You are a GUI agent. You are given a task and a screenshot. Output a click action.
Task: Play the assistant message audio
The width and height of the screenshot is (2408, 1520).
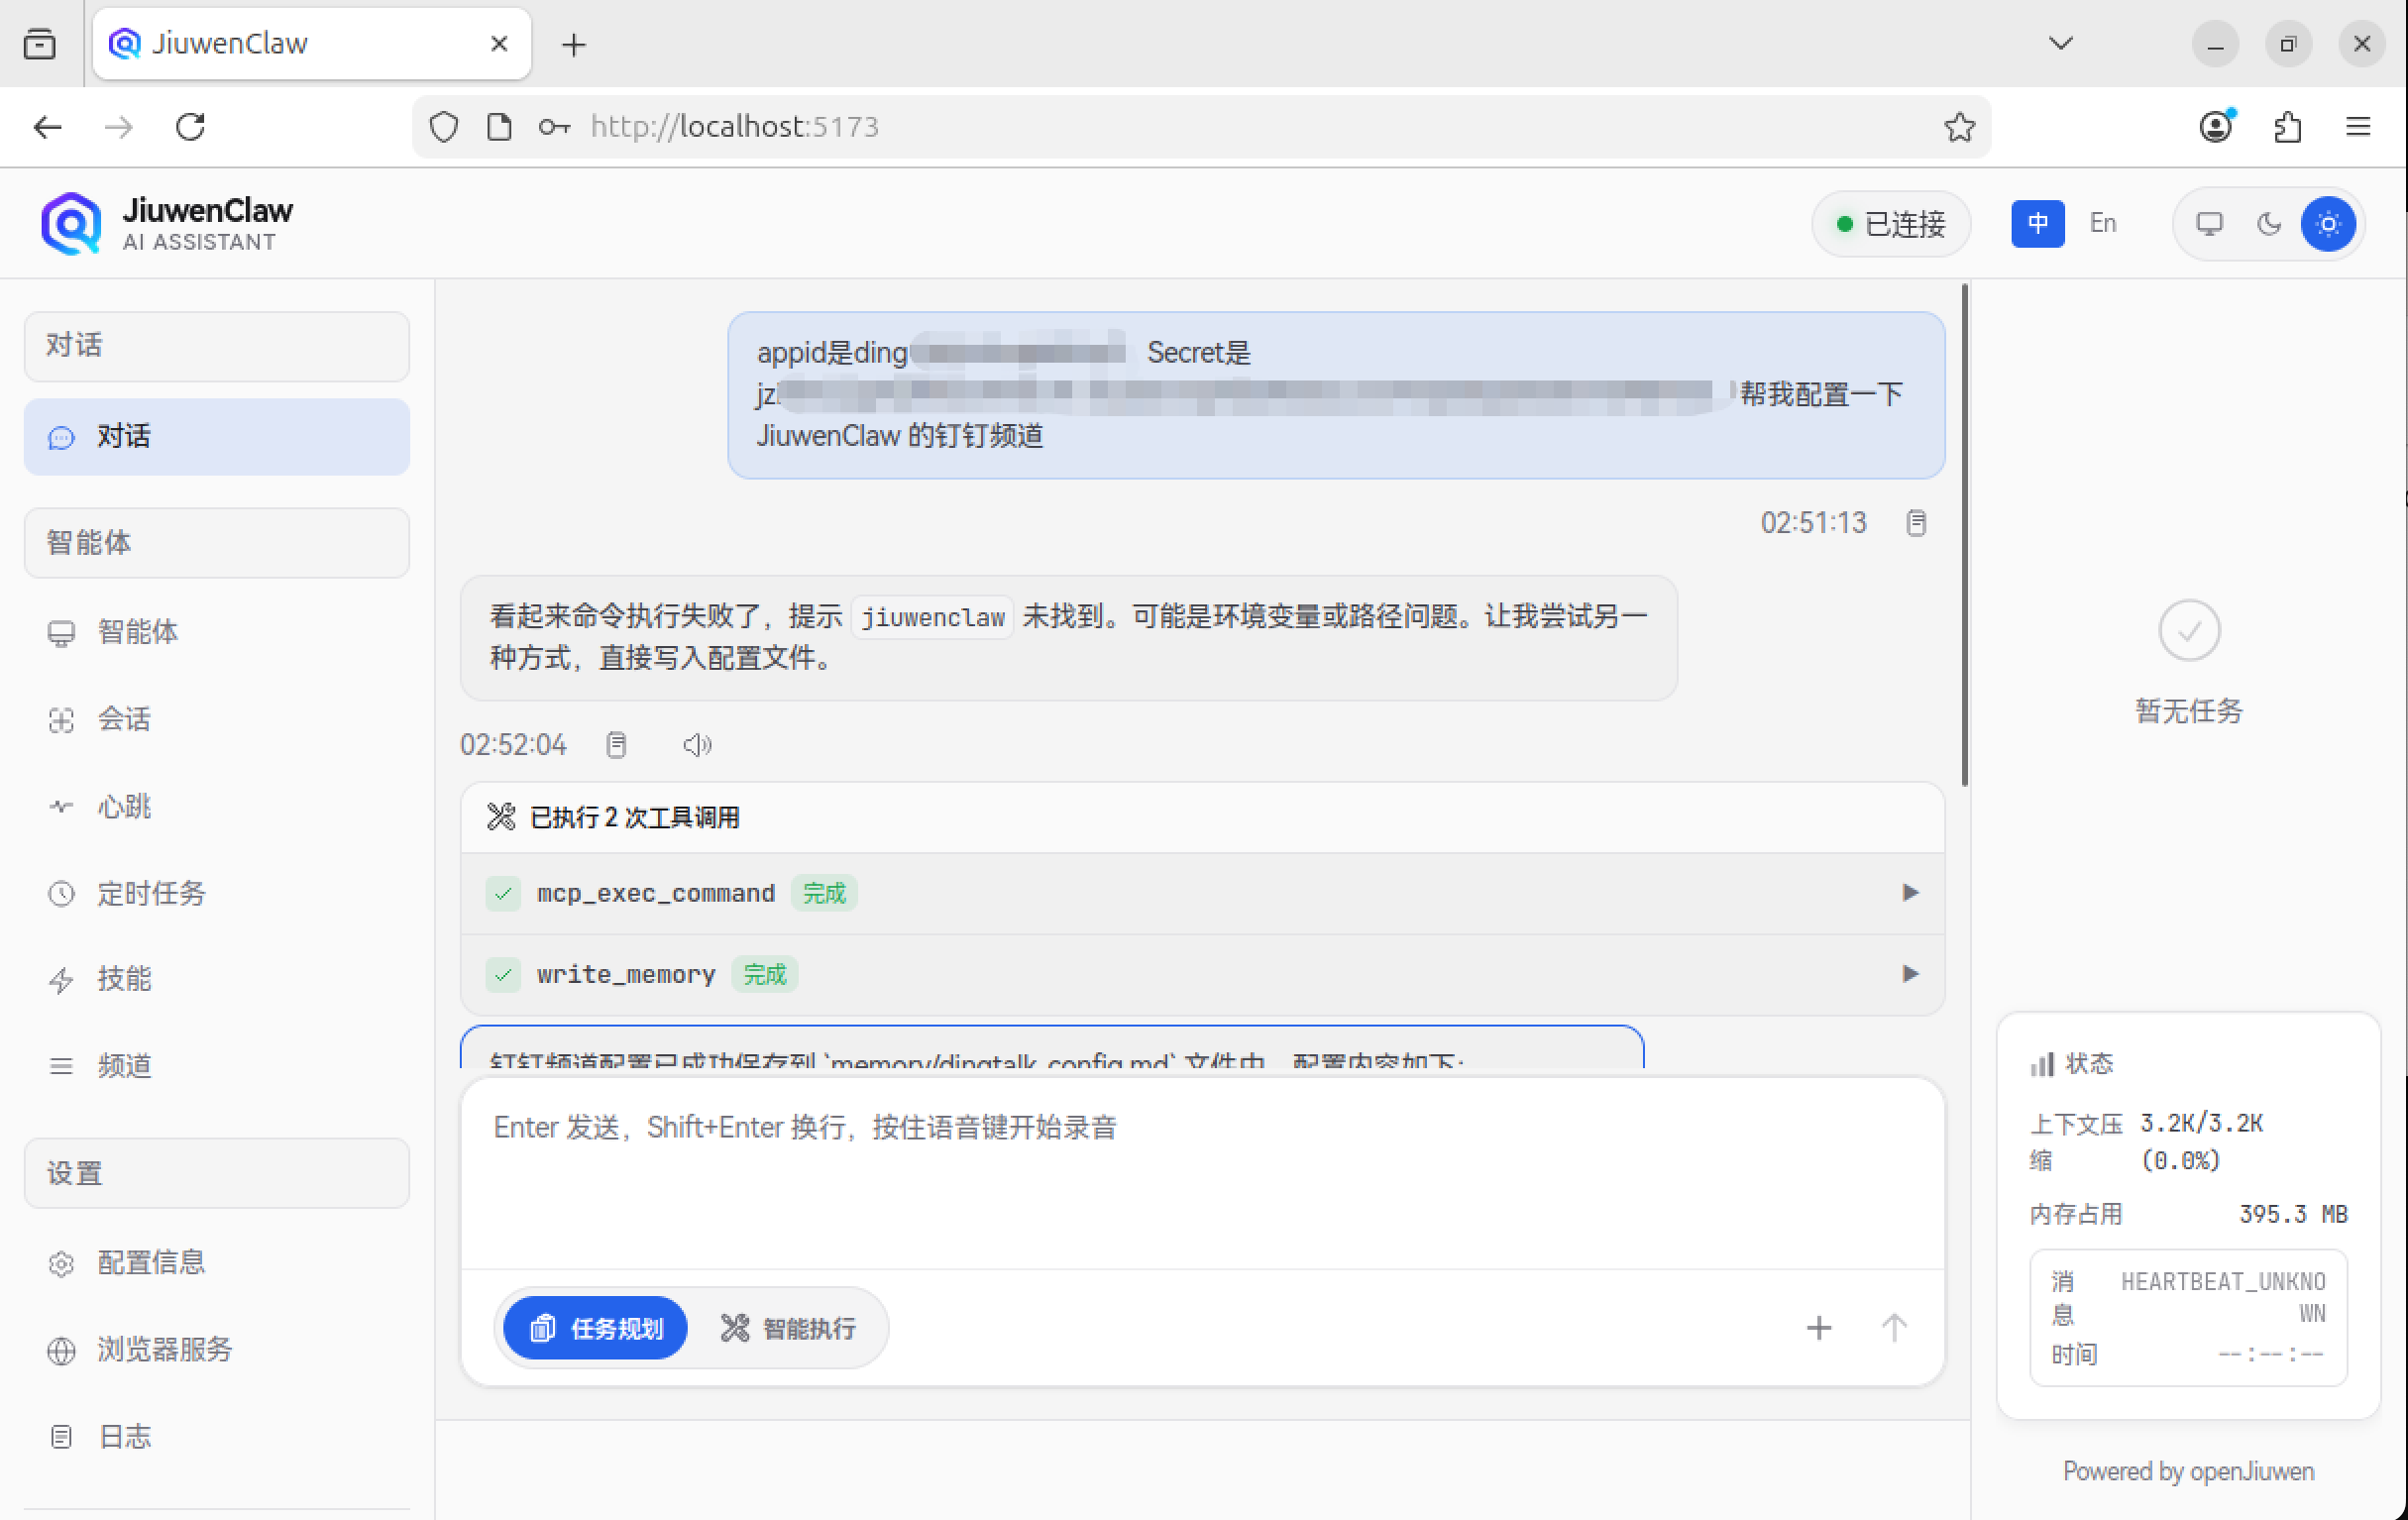point(697,744)
